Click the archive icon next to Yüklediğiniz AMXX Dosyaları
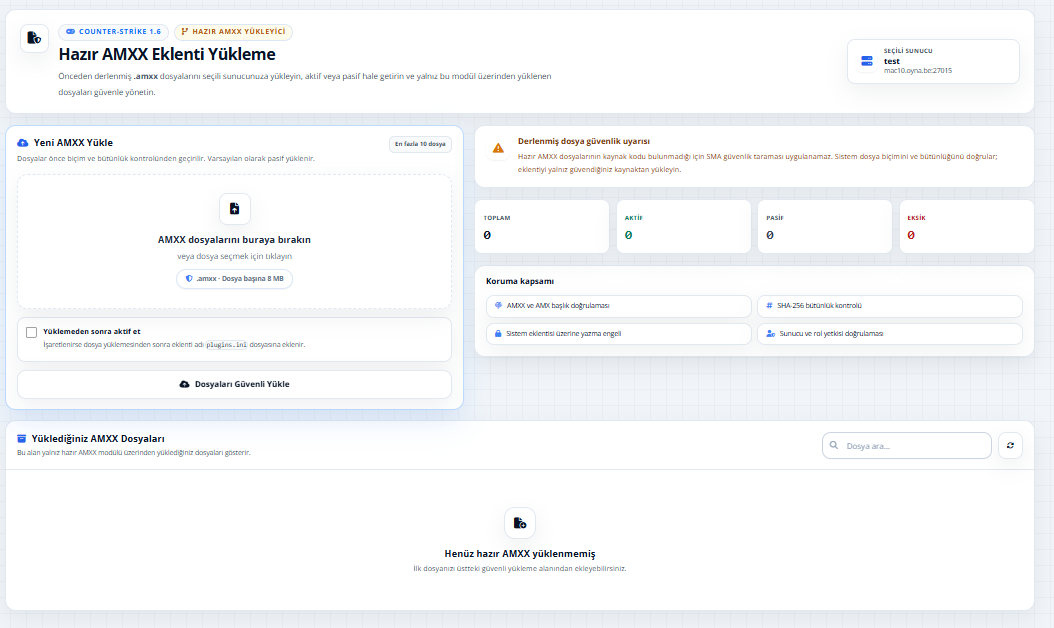Screen dimensions: 1054x628 coord(22,438)
